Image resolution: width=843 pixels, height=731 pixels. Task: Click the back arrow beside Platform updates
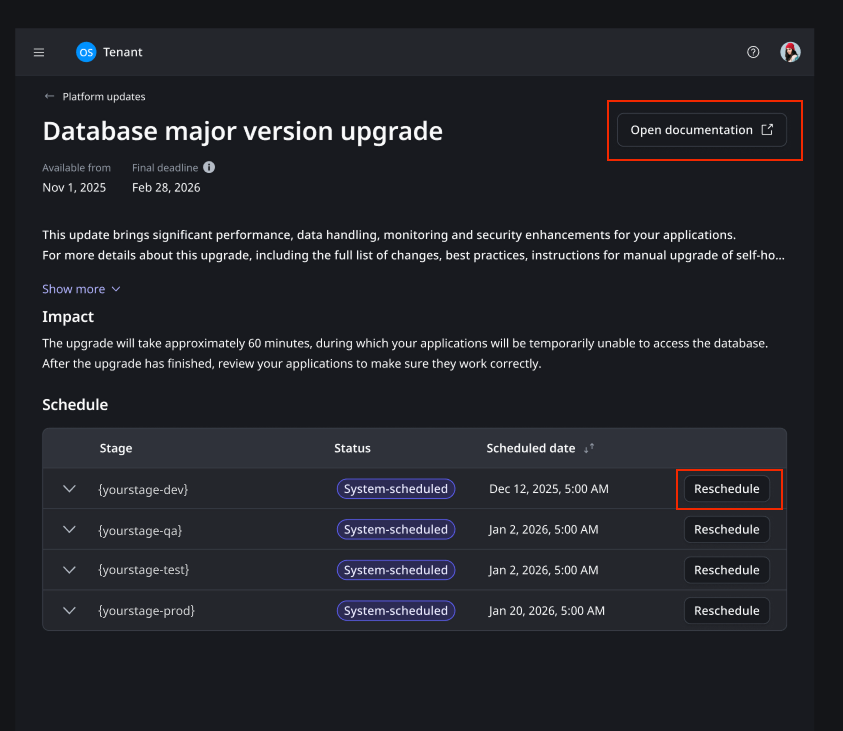coord(49,96)
